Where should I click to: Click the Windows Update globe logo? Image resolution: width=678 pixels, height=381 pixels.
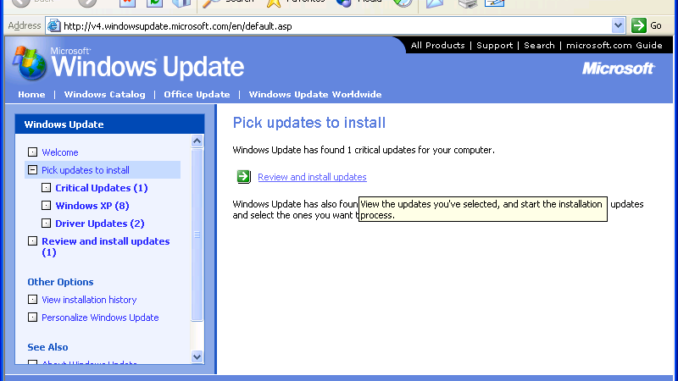click(x=29, y=64)
